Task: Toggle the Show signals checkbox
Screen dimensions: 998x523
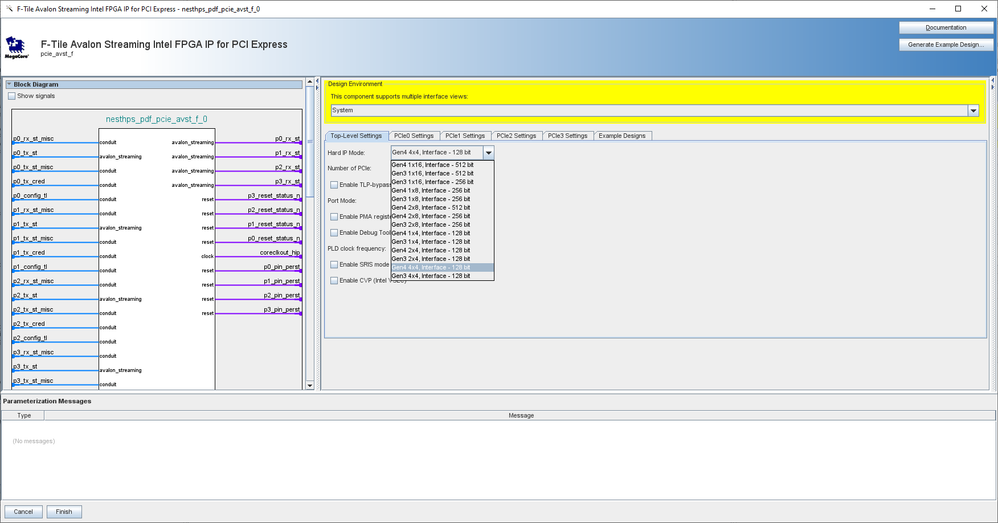Action: (11, 96)
